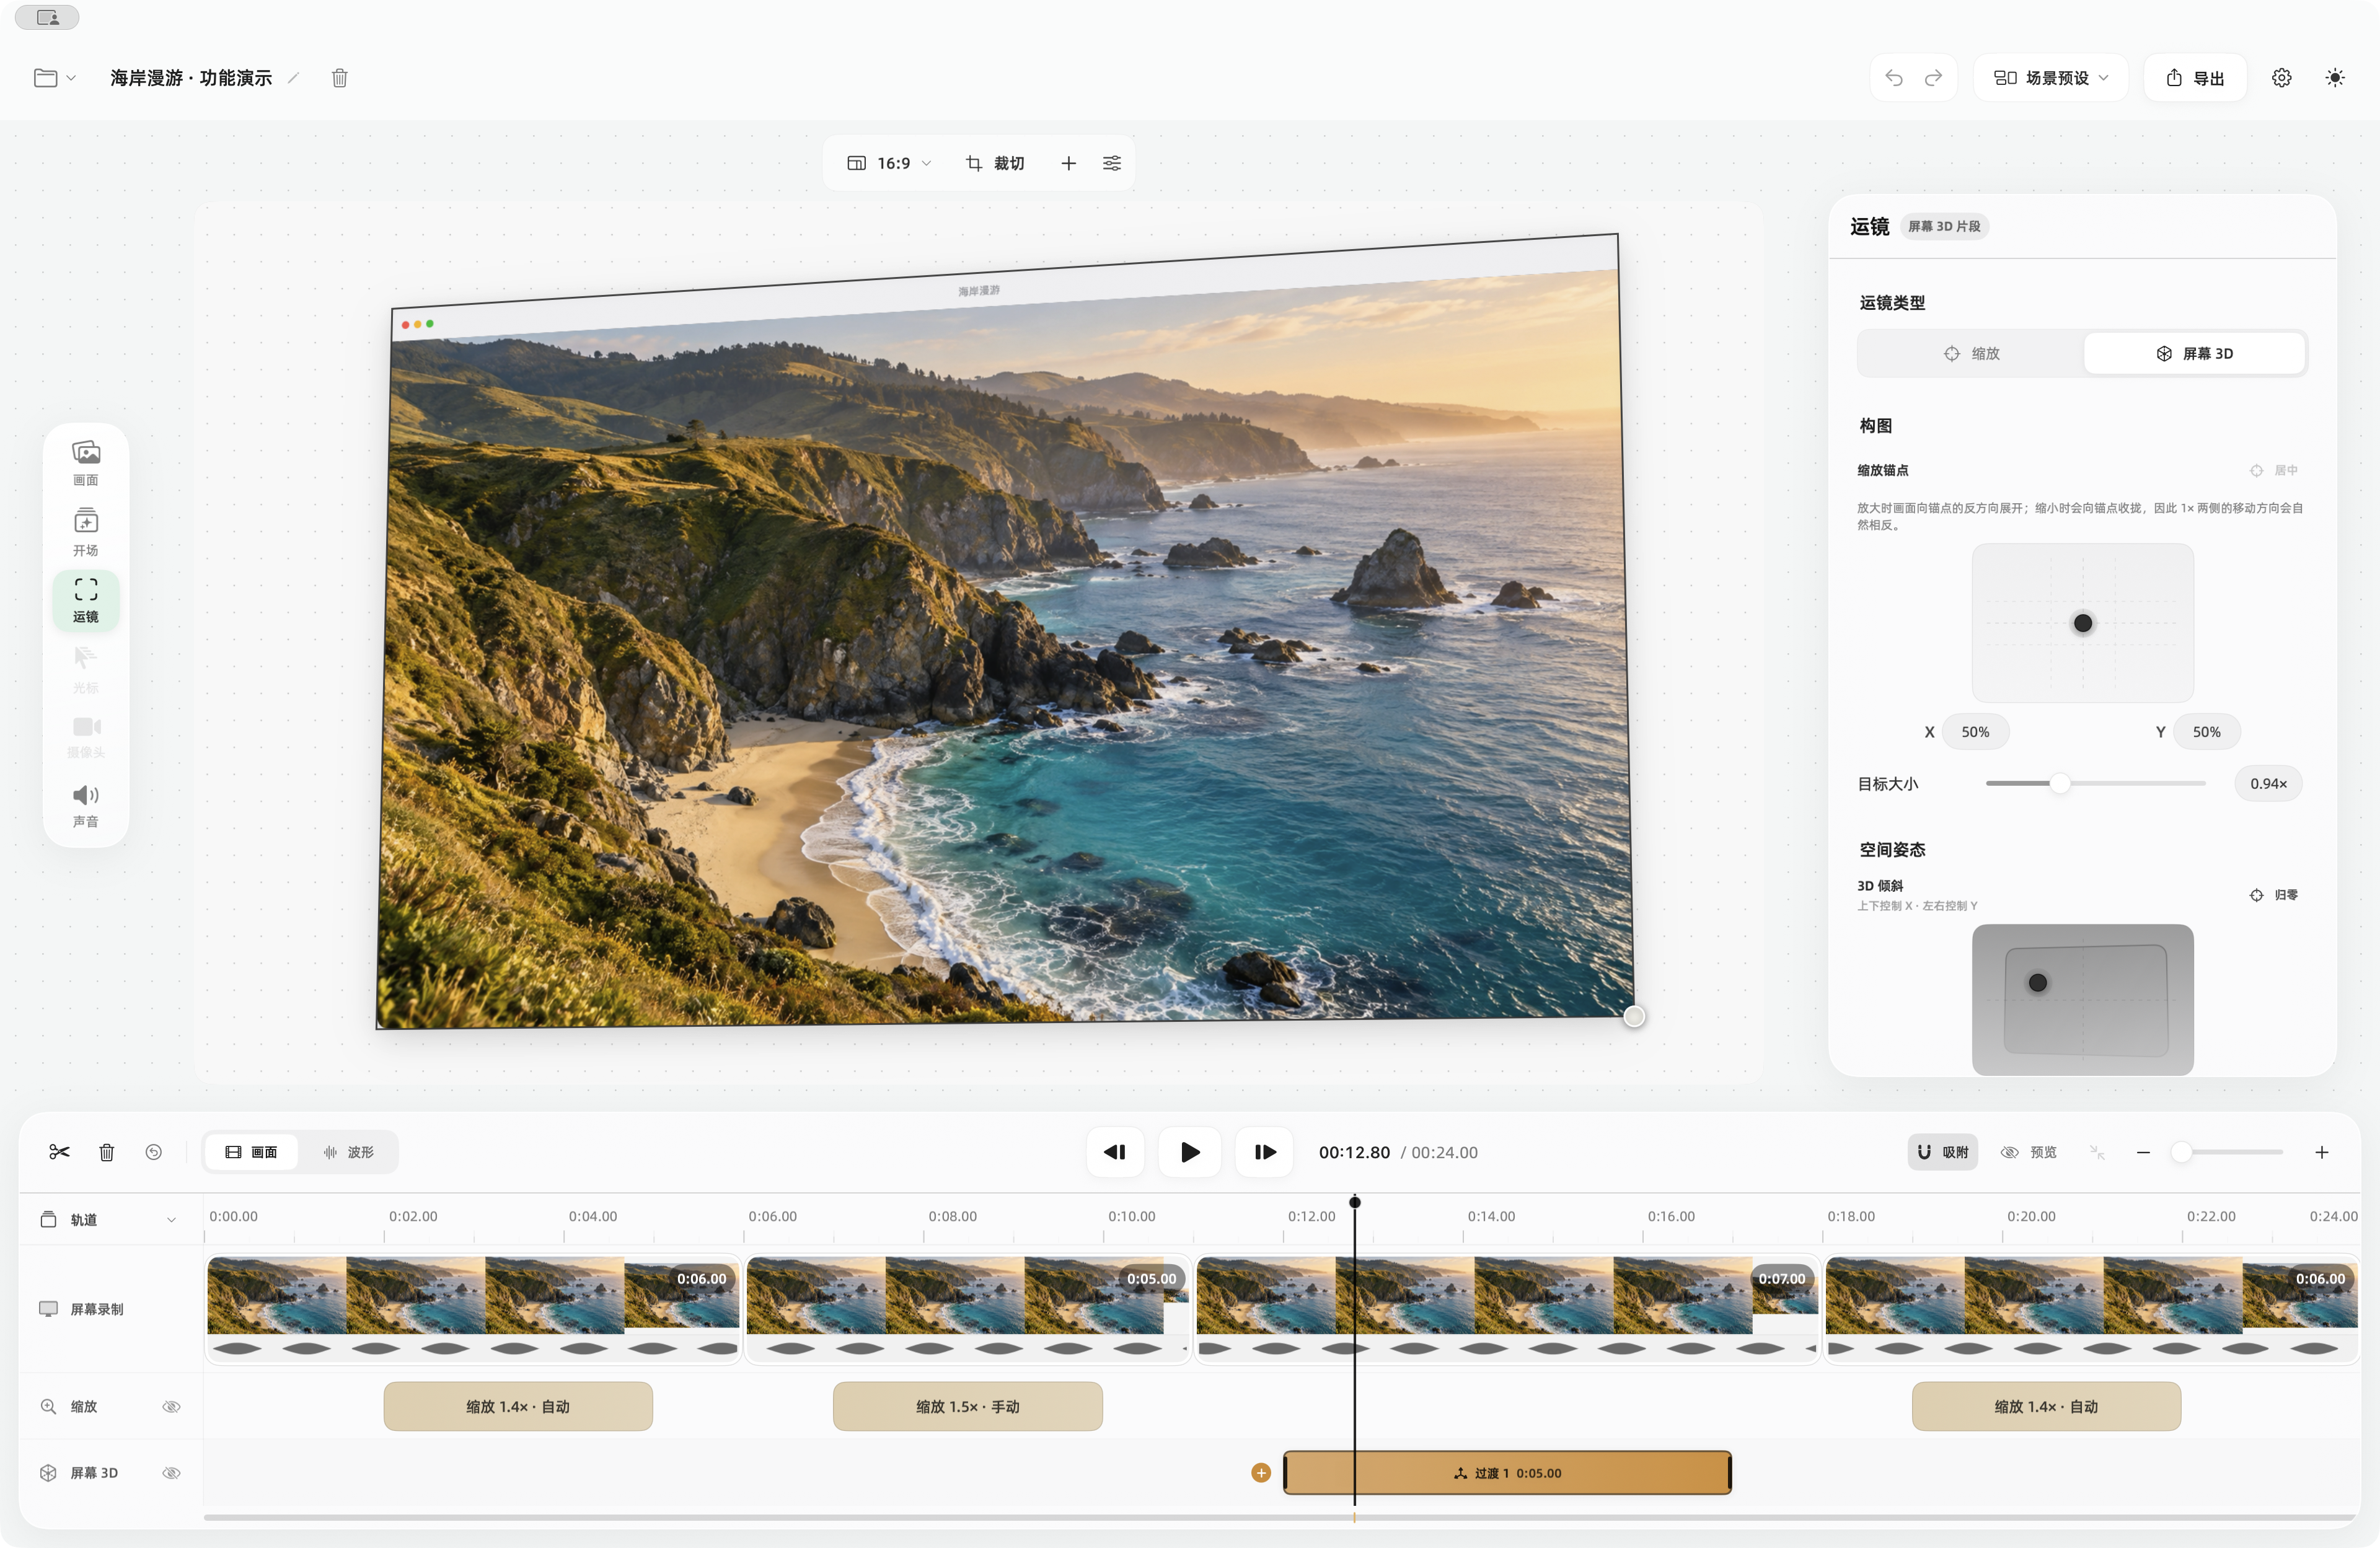
Task: Open 场景预设 scene presets dropdown
Action: [2051, 78]
